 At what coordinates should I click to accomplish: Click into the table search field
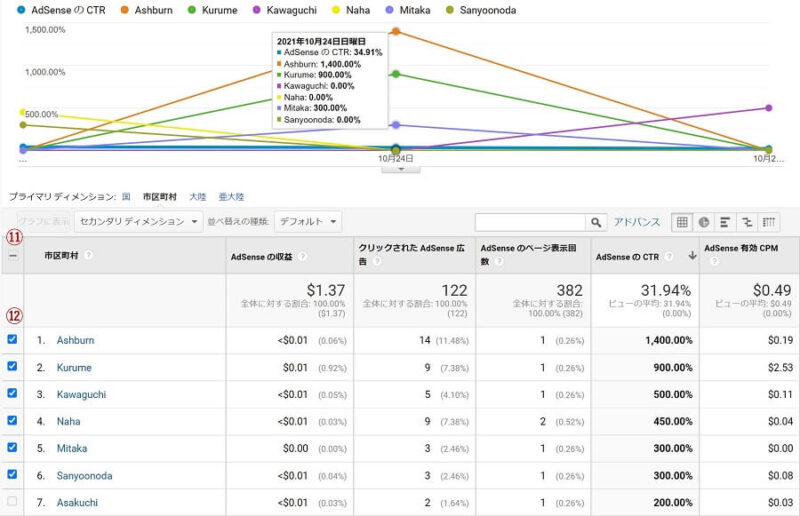(x=530, y=222)
